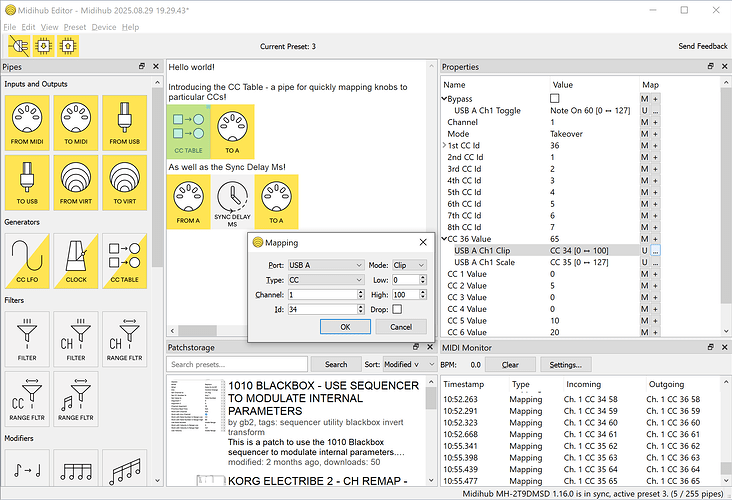Open the Sort dropdown in Patchstorage
This screenshot has width=732, height=500.
point(409,365)
